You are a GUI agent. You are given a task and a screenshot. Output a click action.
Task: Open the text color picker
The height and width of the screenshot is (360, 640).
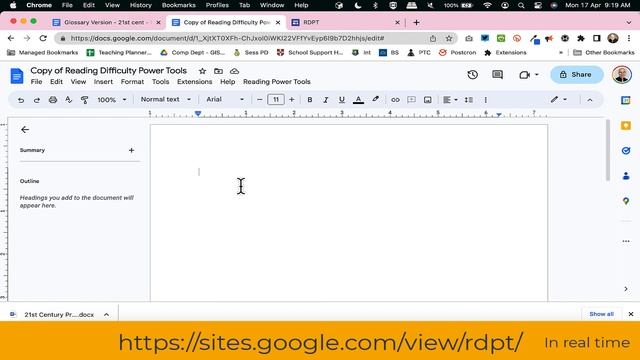[x=358, y=100]
